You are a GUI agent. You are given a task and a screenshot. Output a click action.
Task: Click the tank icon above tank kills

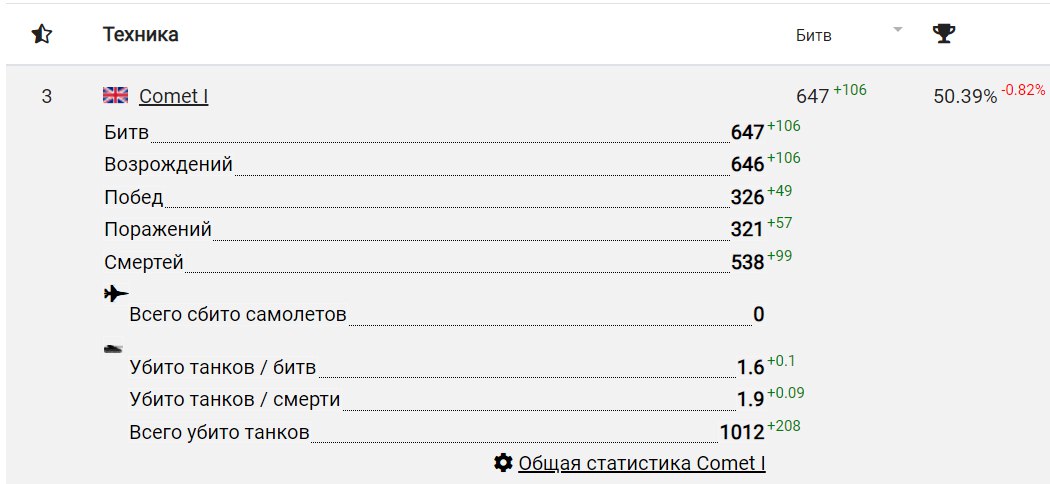click(115, 348)
